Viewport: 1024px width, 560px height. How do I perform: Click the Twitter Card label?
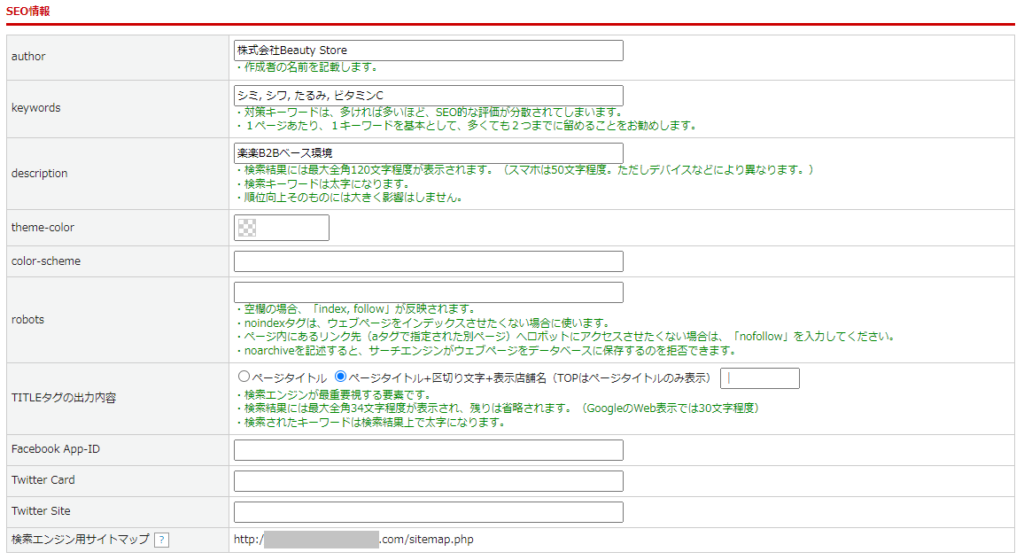[43, 480]
